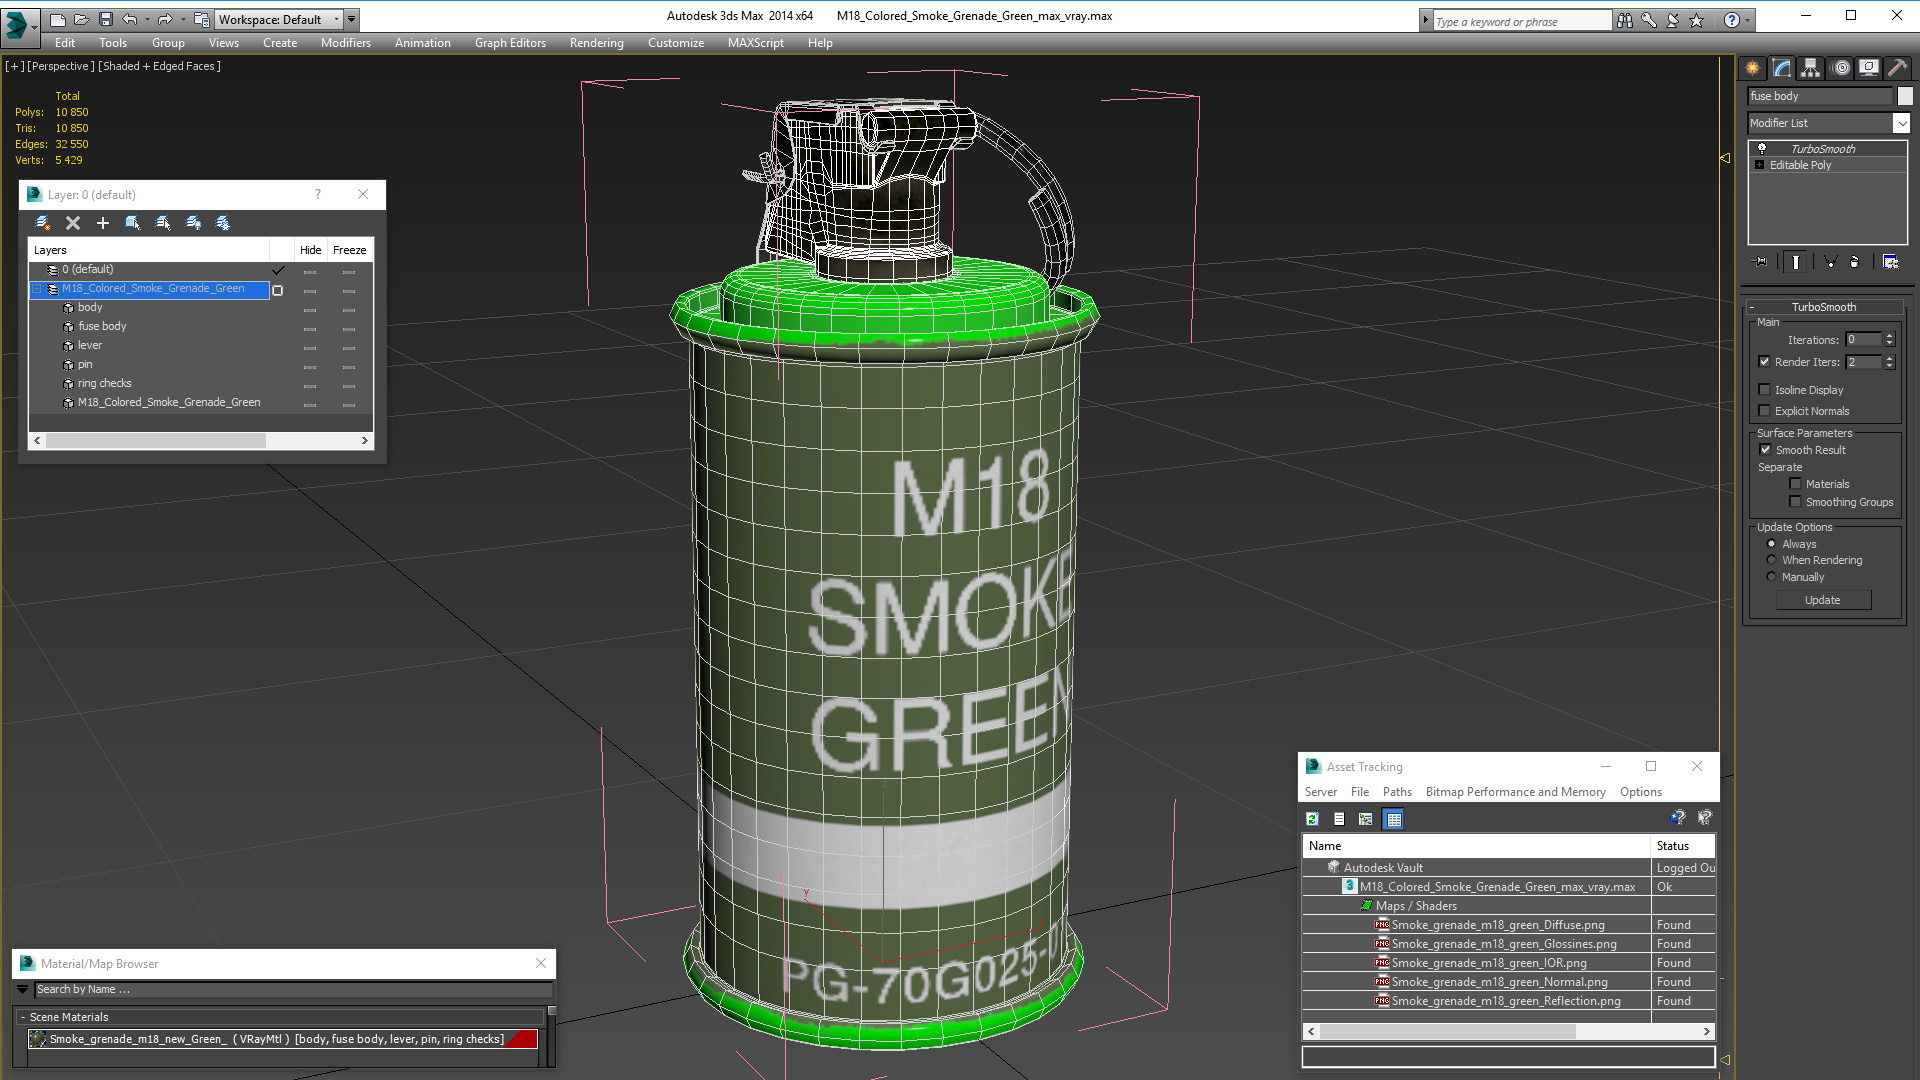Click the Pin Stack icon
This screenshot has height=1080, width=1920.
click(x=1761, y=262)
